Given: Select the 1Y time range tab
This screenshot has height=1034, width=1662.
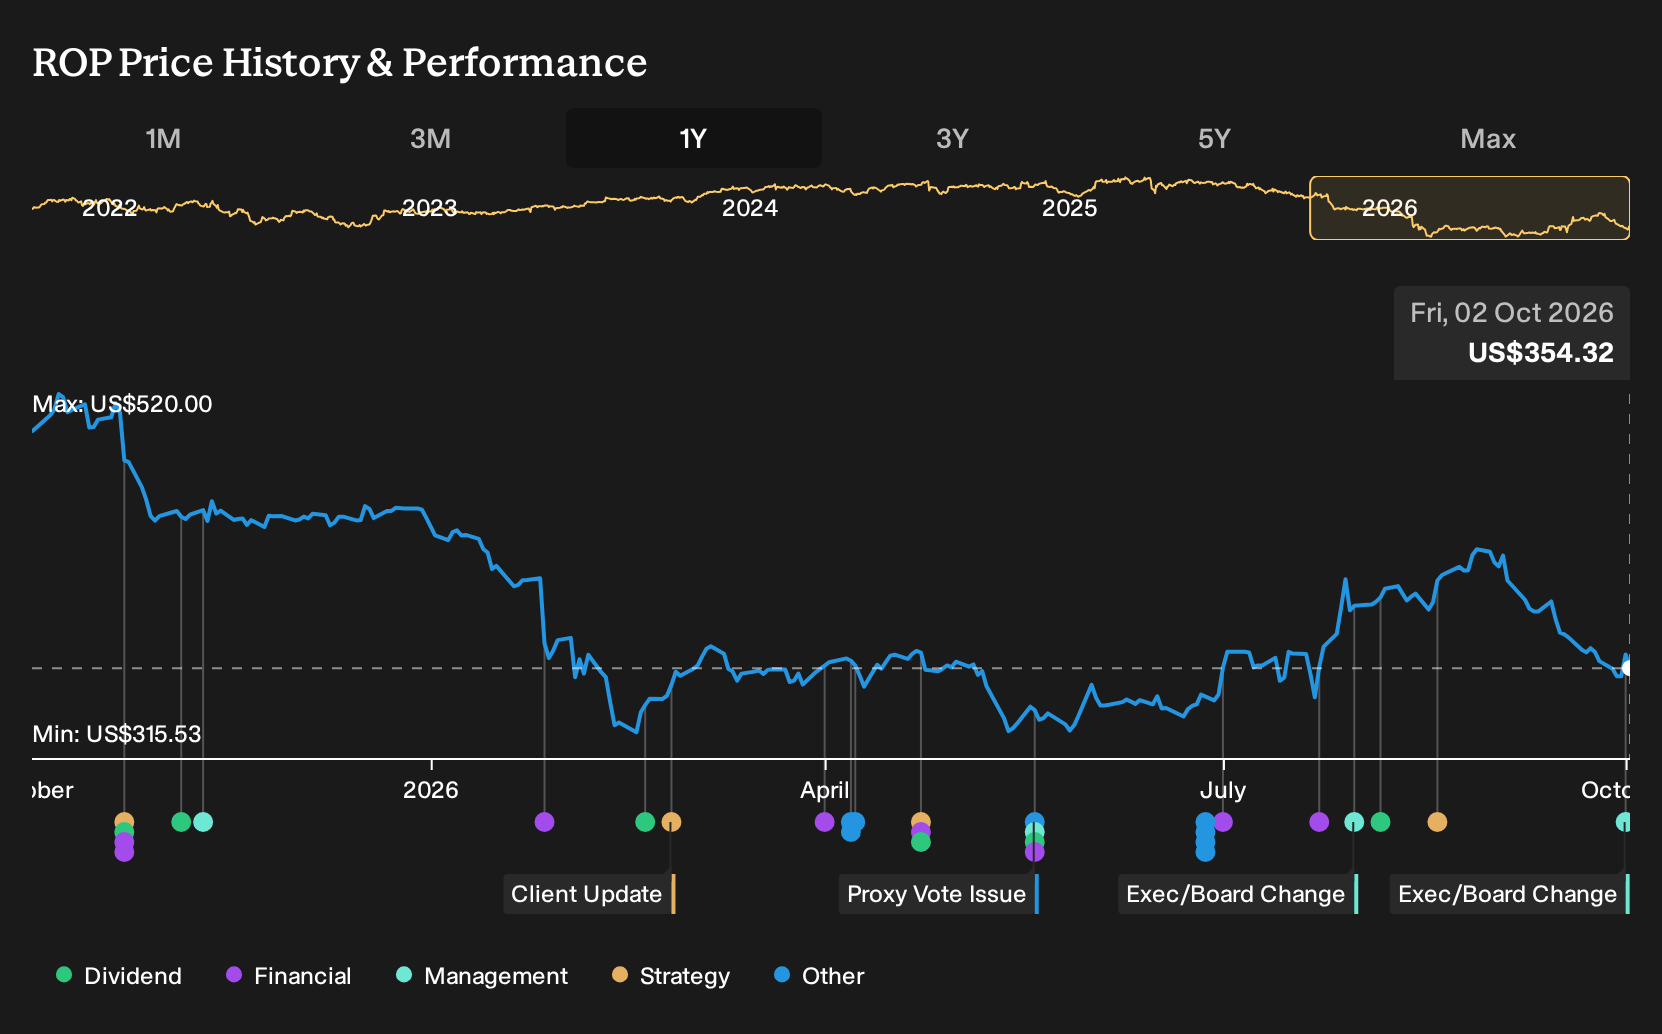Looking at the screenshot, I should [693, 138].
